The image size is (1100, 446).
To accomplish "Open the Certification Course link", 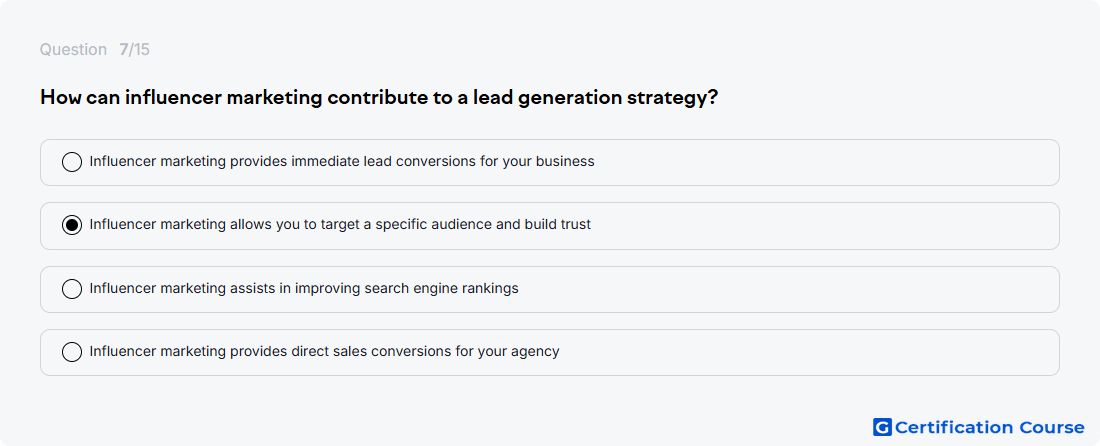I will (979, 427).
